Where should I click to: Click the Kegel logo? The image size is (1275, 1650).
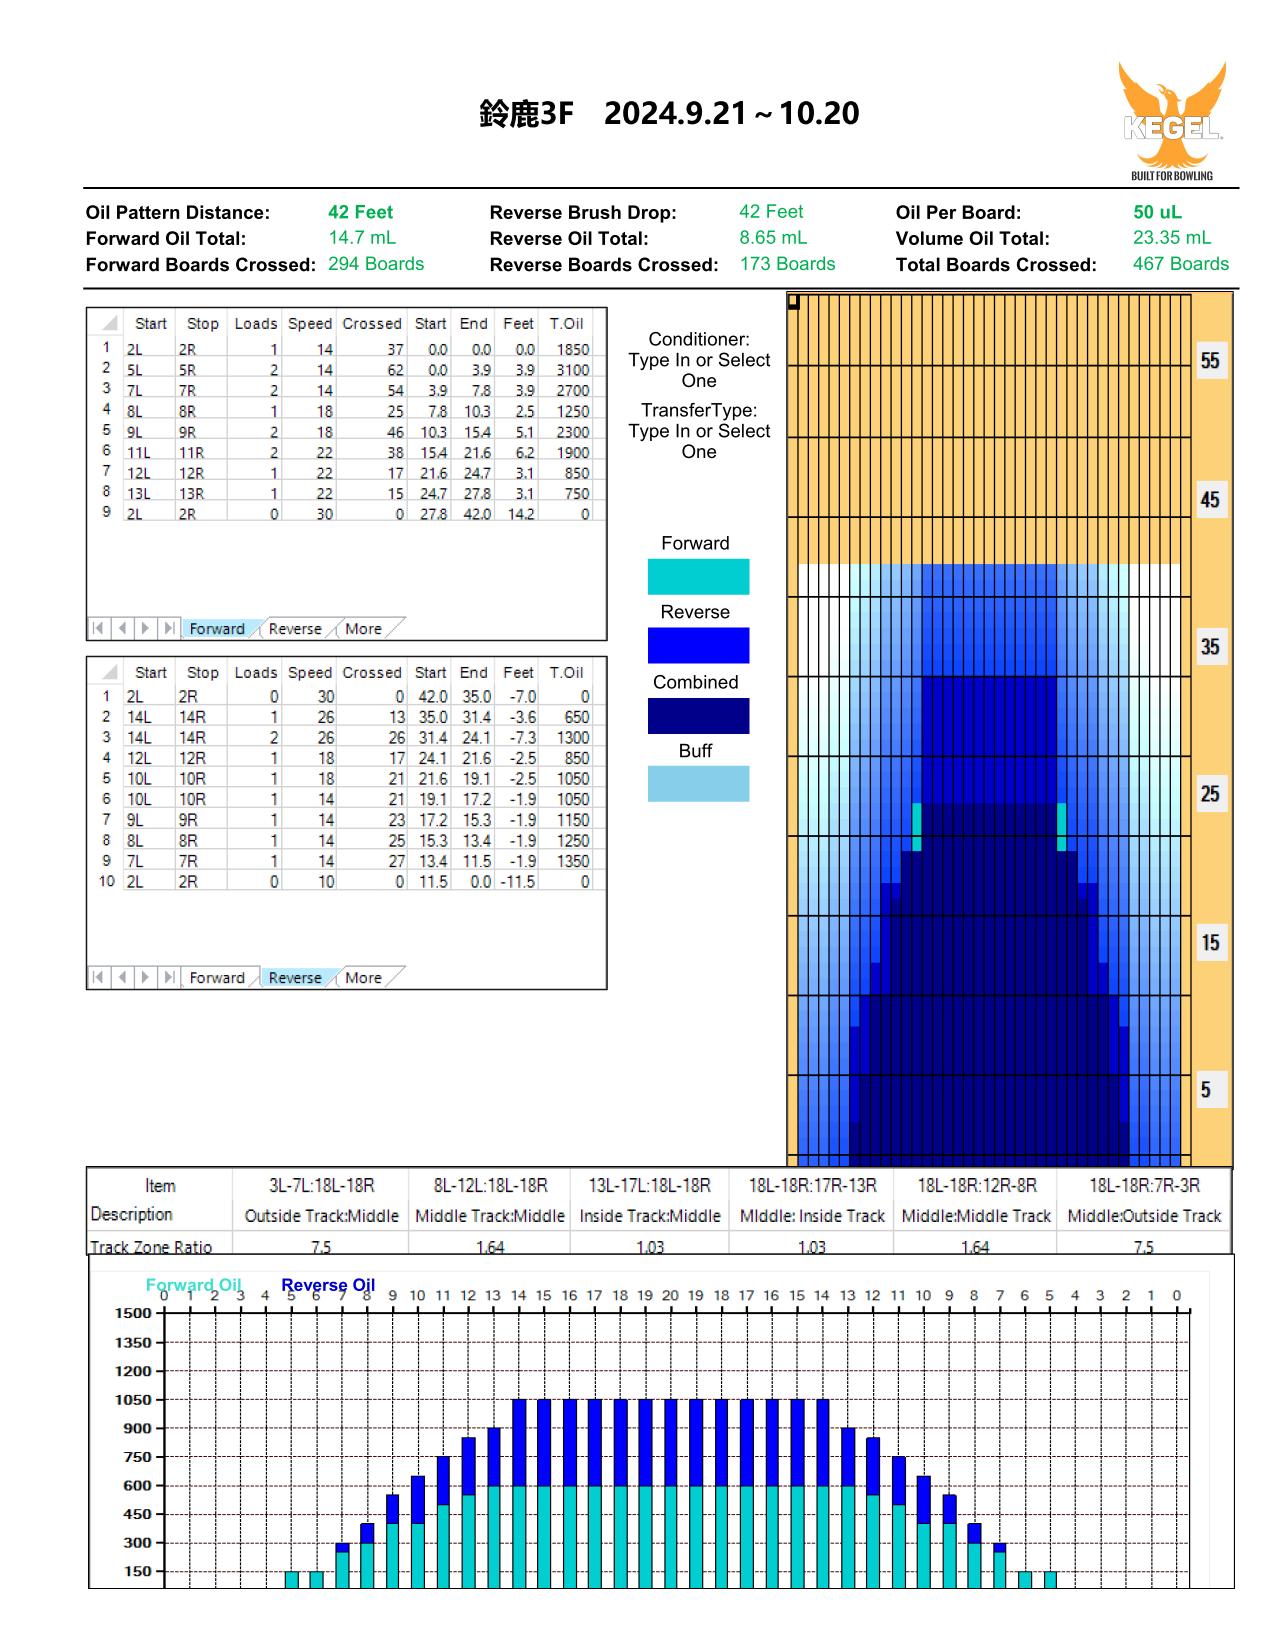1172,121
